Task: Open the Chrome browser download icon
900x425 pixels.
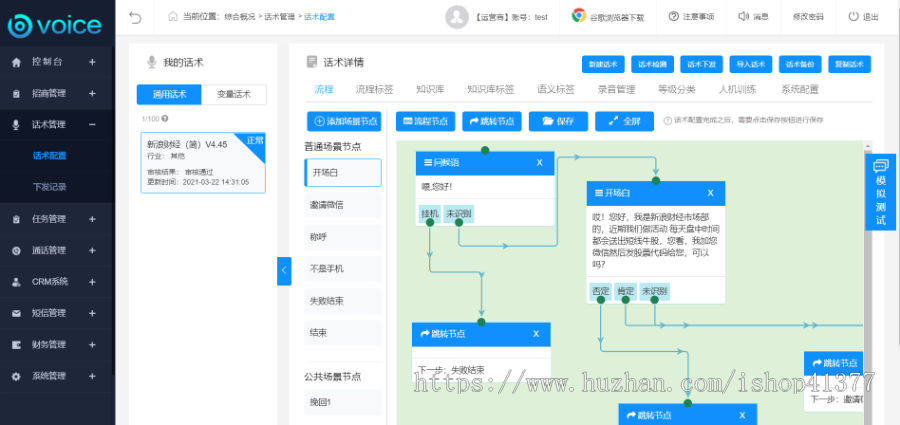Action: tap(579, 16)
